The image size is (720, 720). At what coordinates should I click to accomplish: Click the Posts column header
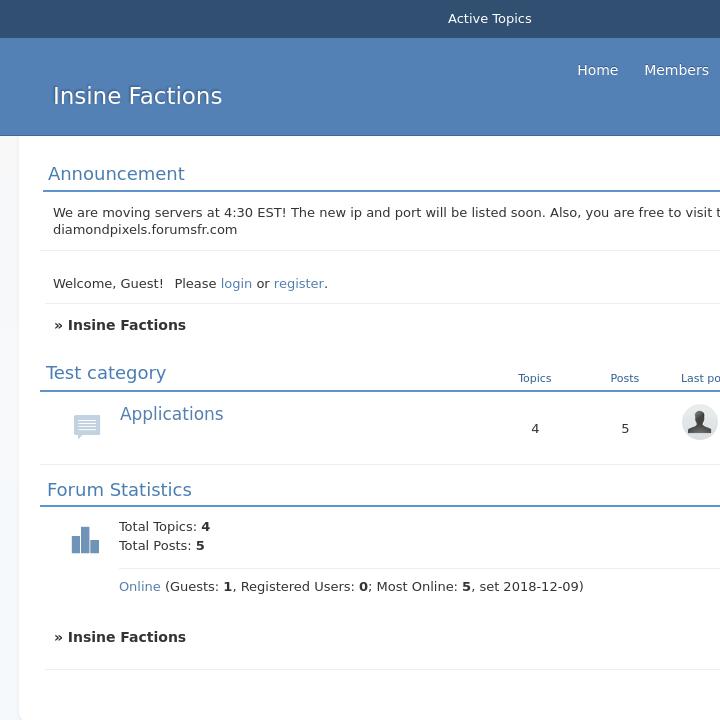click(x=624, y=378)
